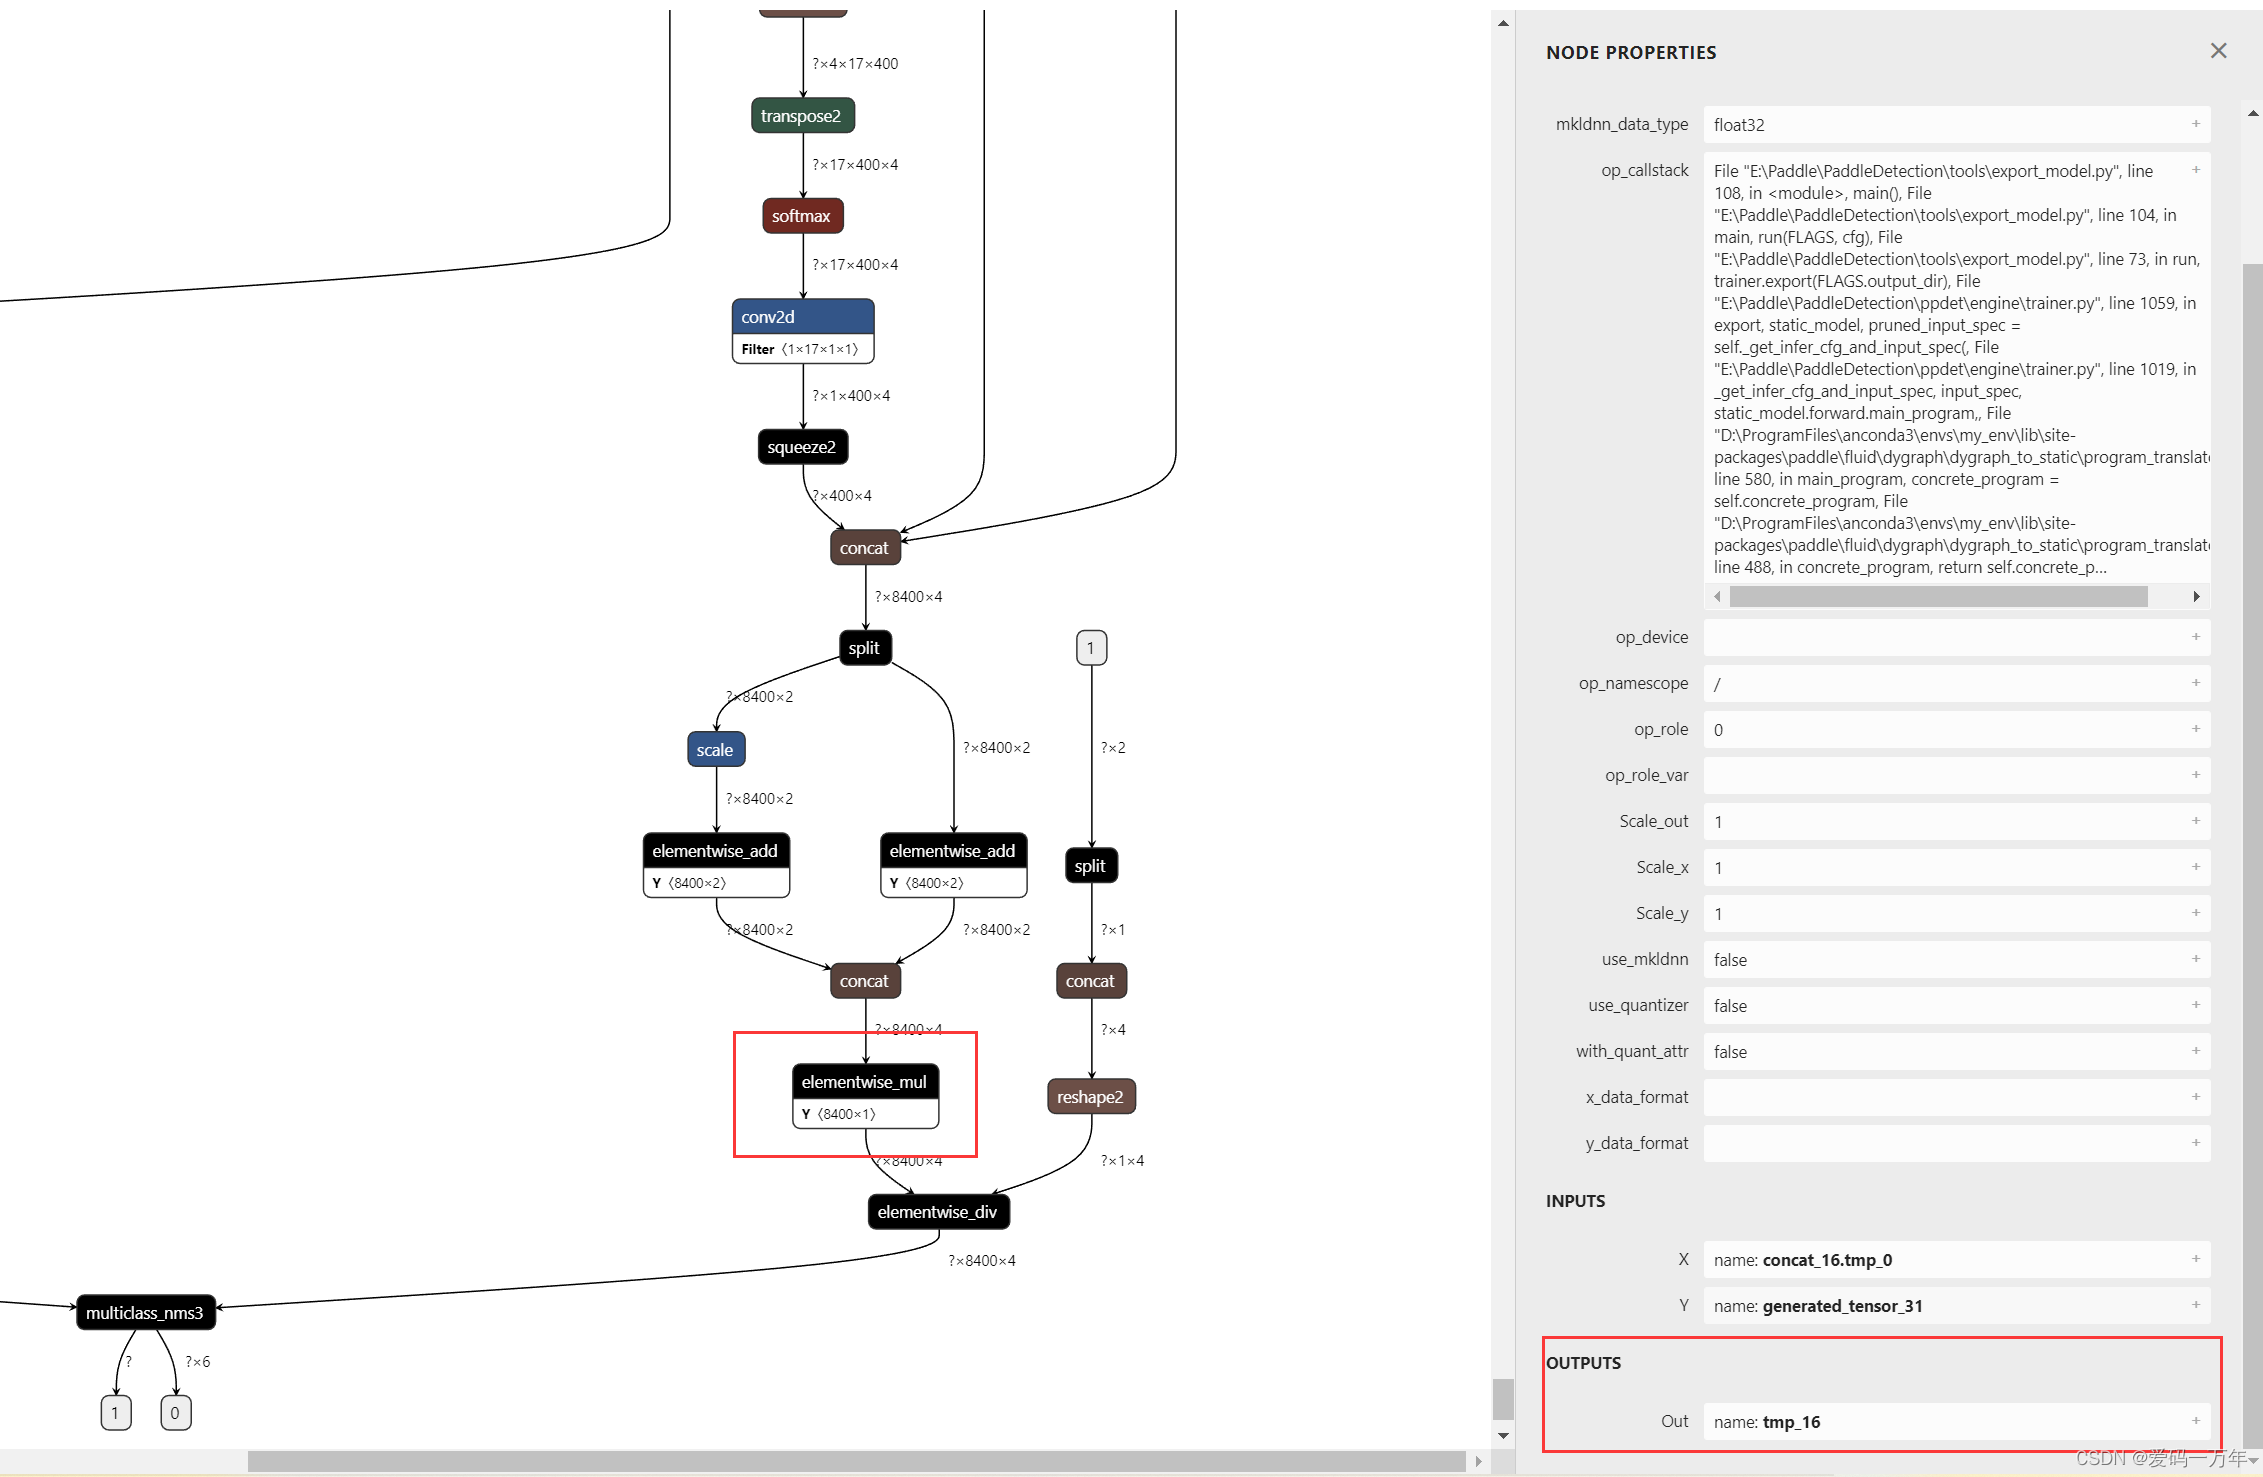Select the elementwise_add node without scale input
2263x1477 pixels.
click(x=953, y=851)
